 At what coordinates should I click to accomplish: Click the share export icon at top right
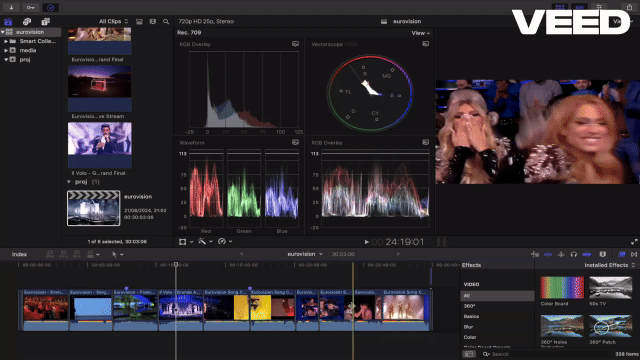pos(629,7)
